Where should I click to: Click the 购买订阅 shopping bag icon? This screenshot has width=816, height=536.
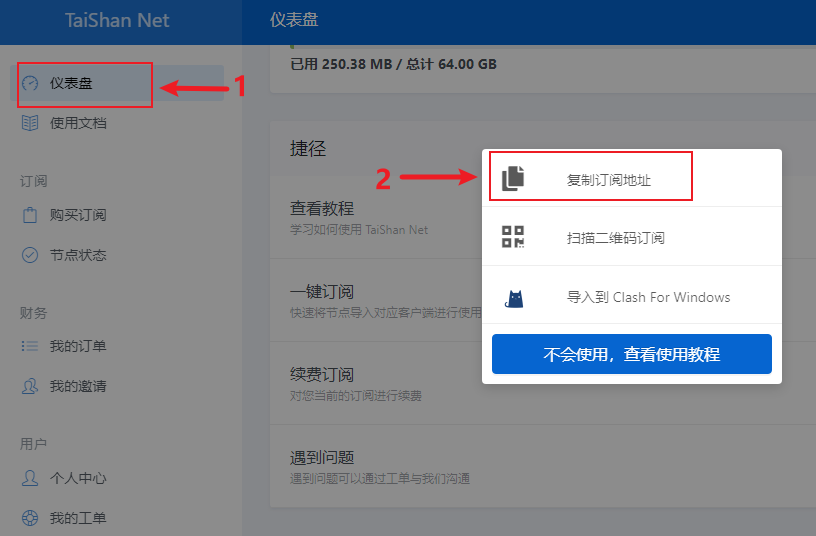(30, 215)
